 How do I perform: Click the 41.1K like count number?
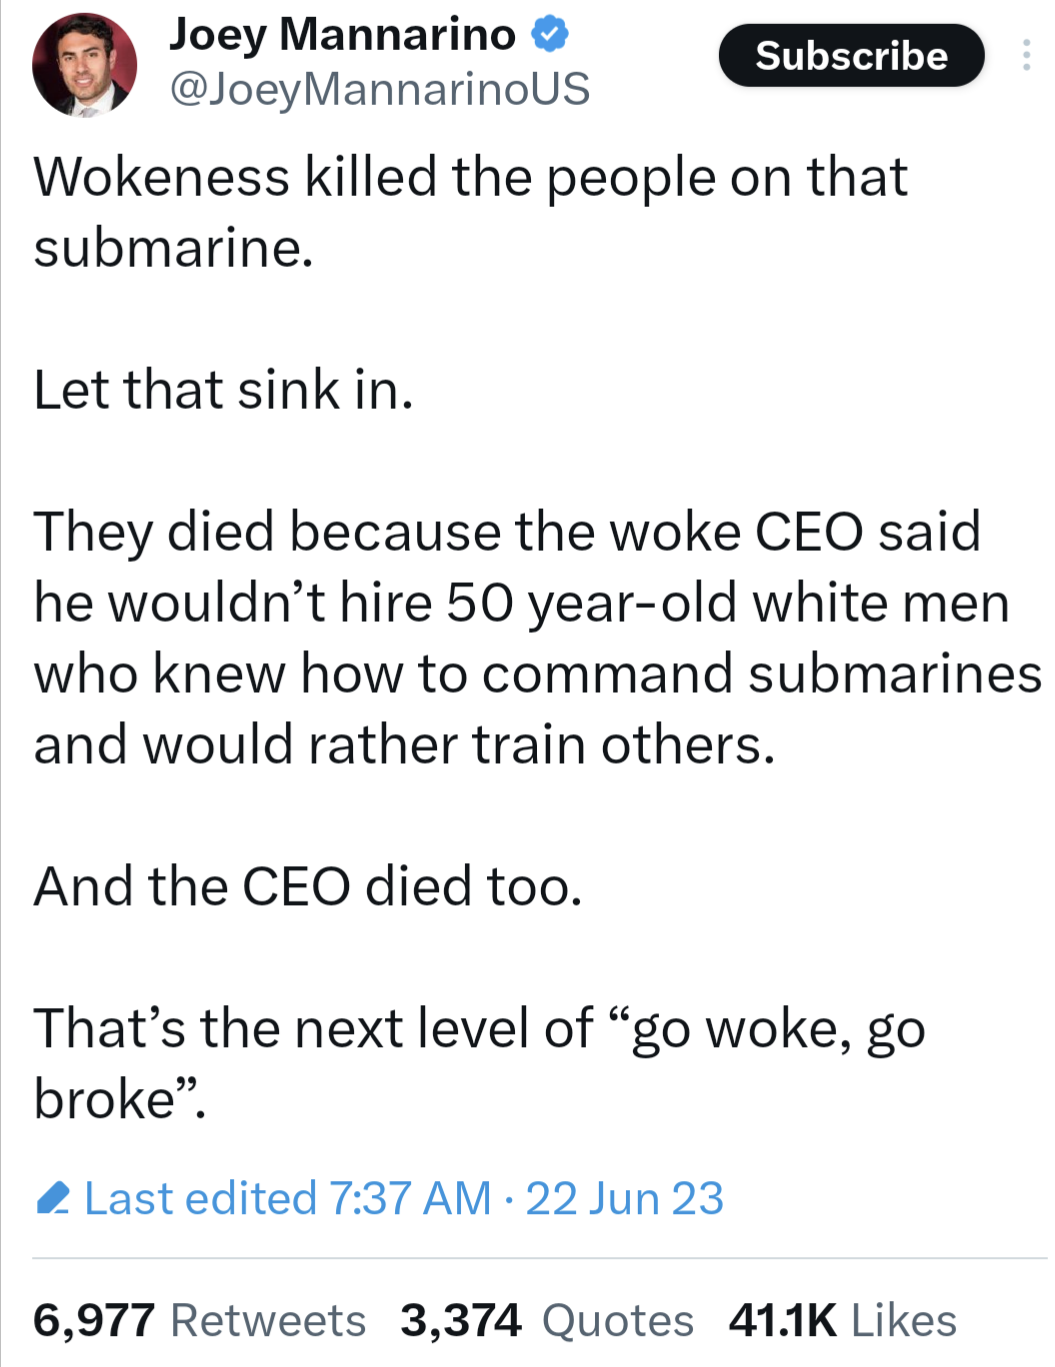pyautogui.click(x=783, y=1320)
